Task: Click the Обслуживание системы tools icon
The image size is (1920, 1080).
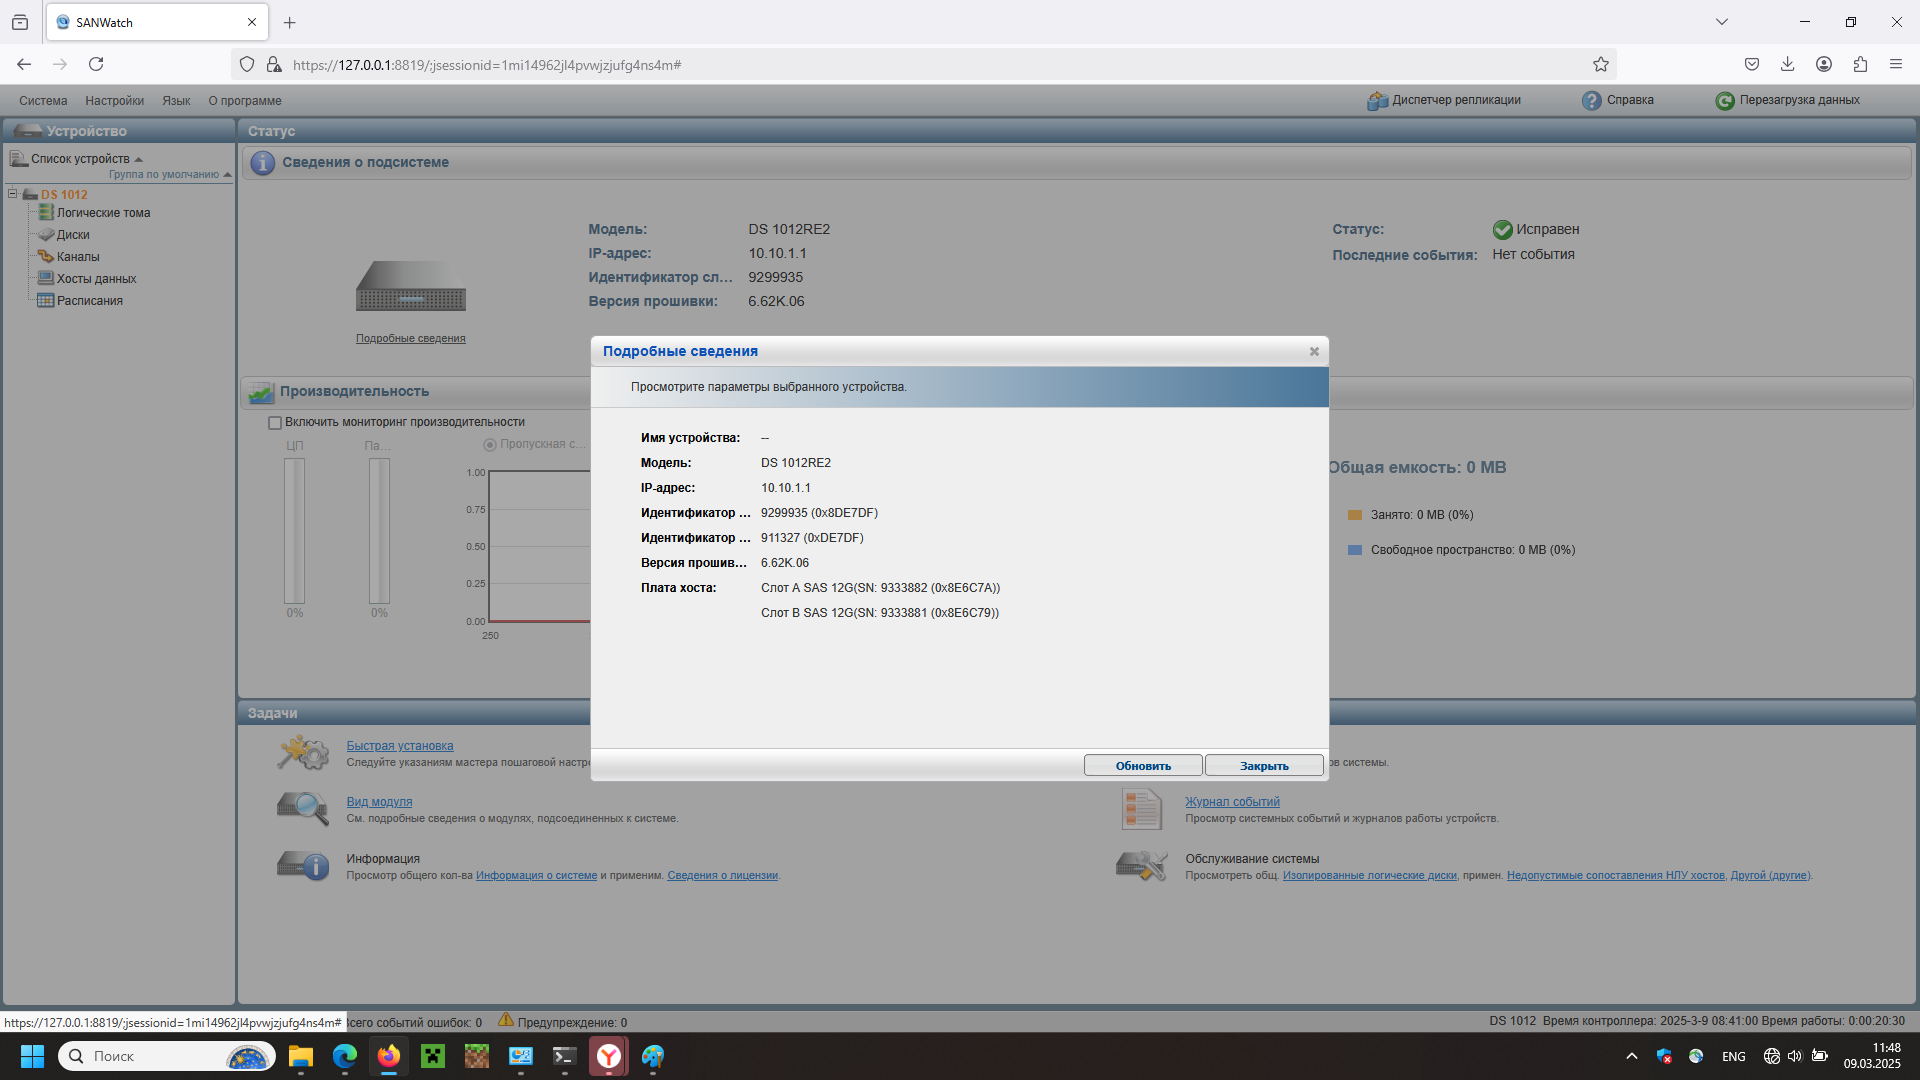Action: tap(1141, 866)
